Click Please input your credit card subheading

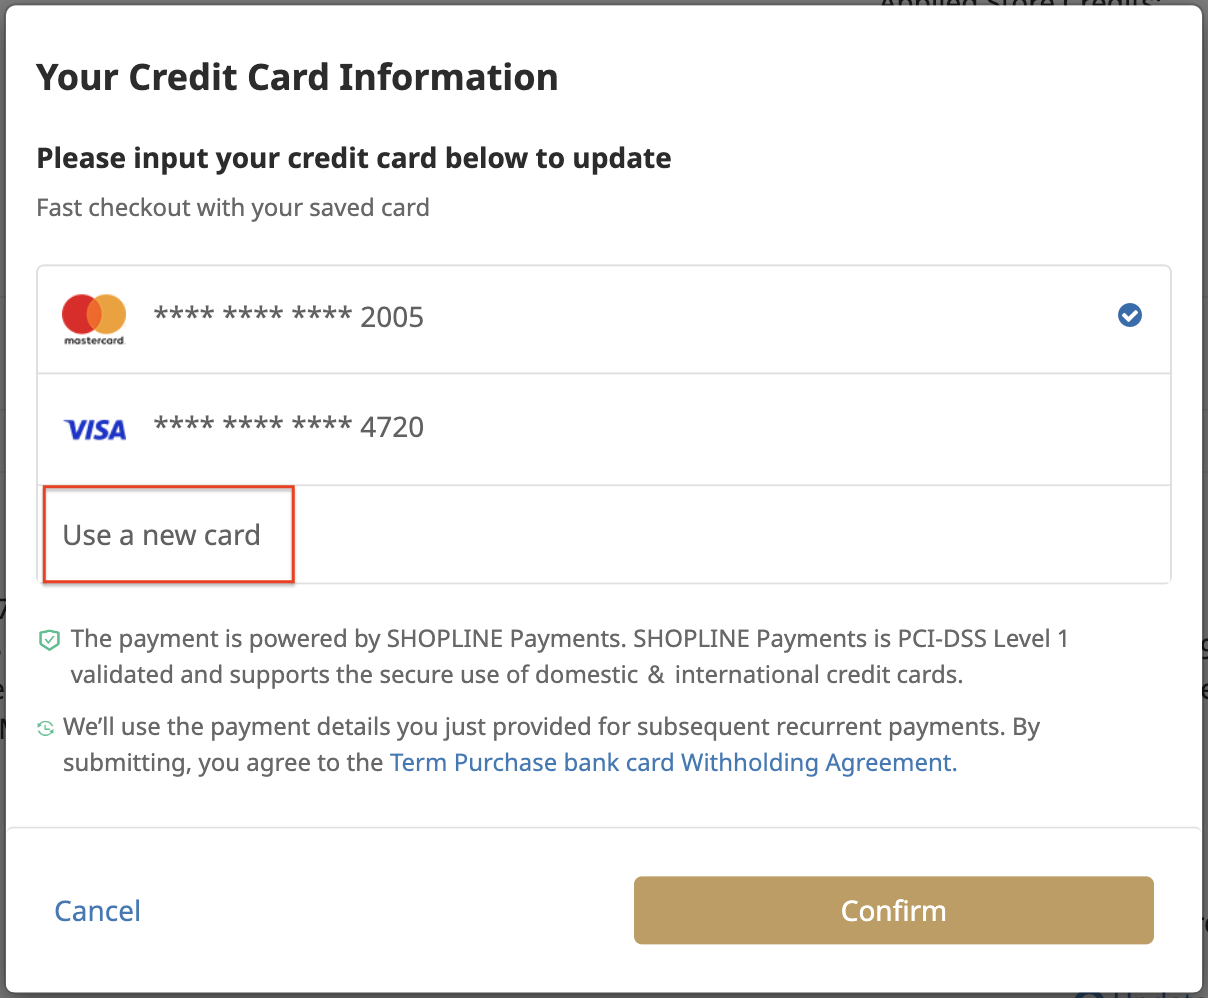354,158
